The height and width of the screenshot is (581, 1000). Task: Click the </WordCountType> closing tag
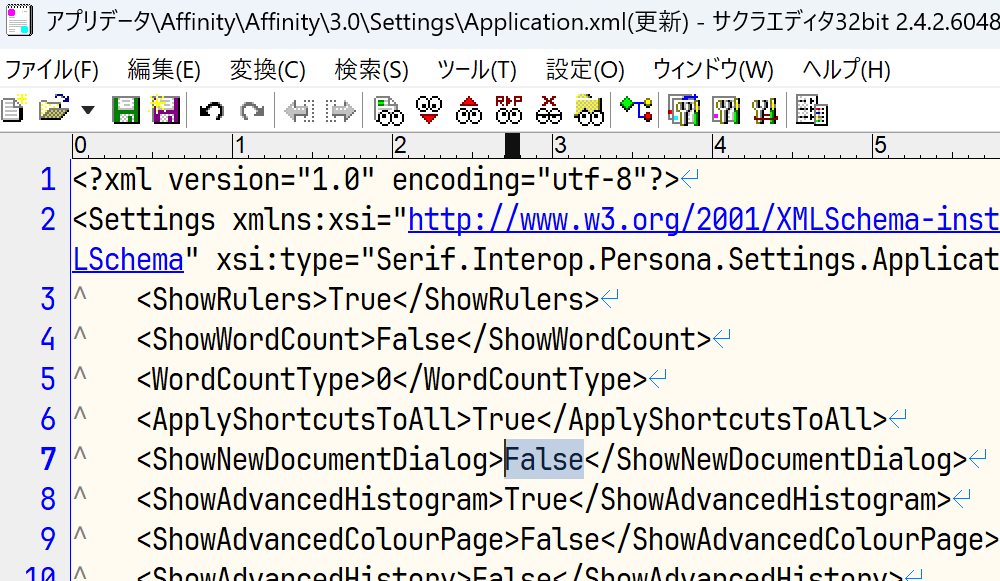pos(520,380)
